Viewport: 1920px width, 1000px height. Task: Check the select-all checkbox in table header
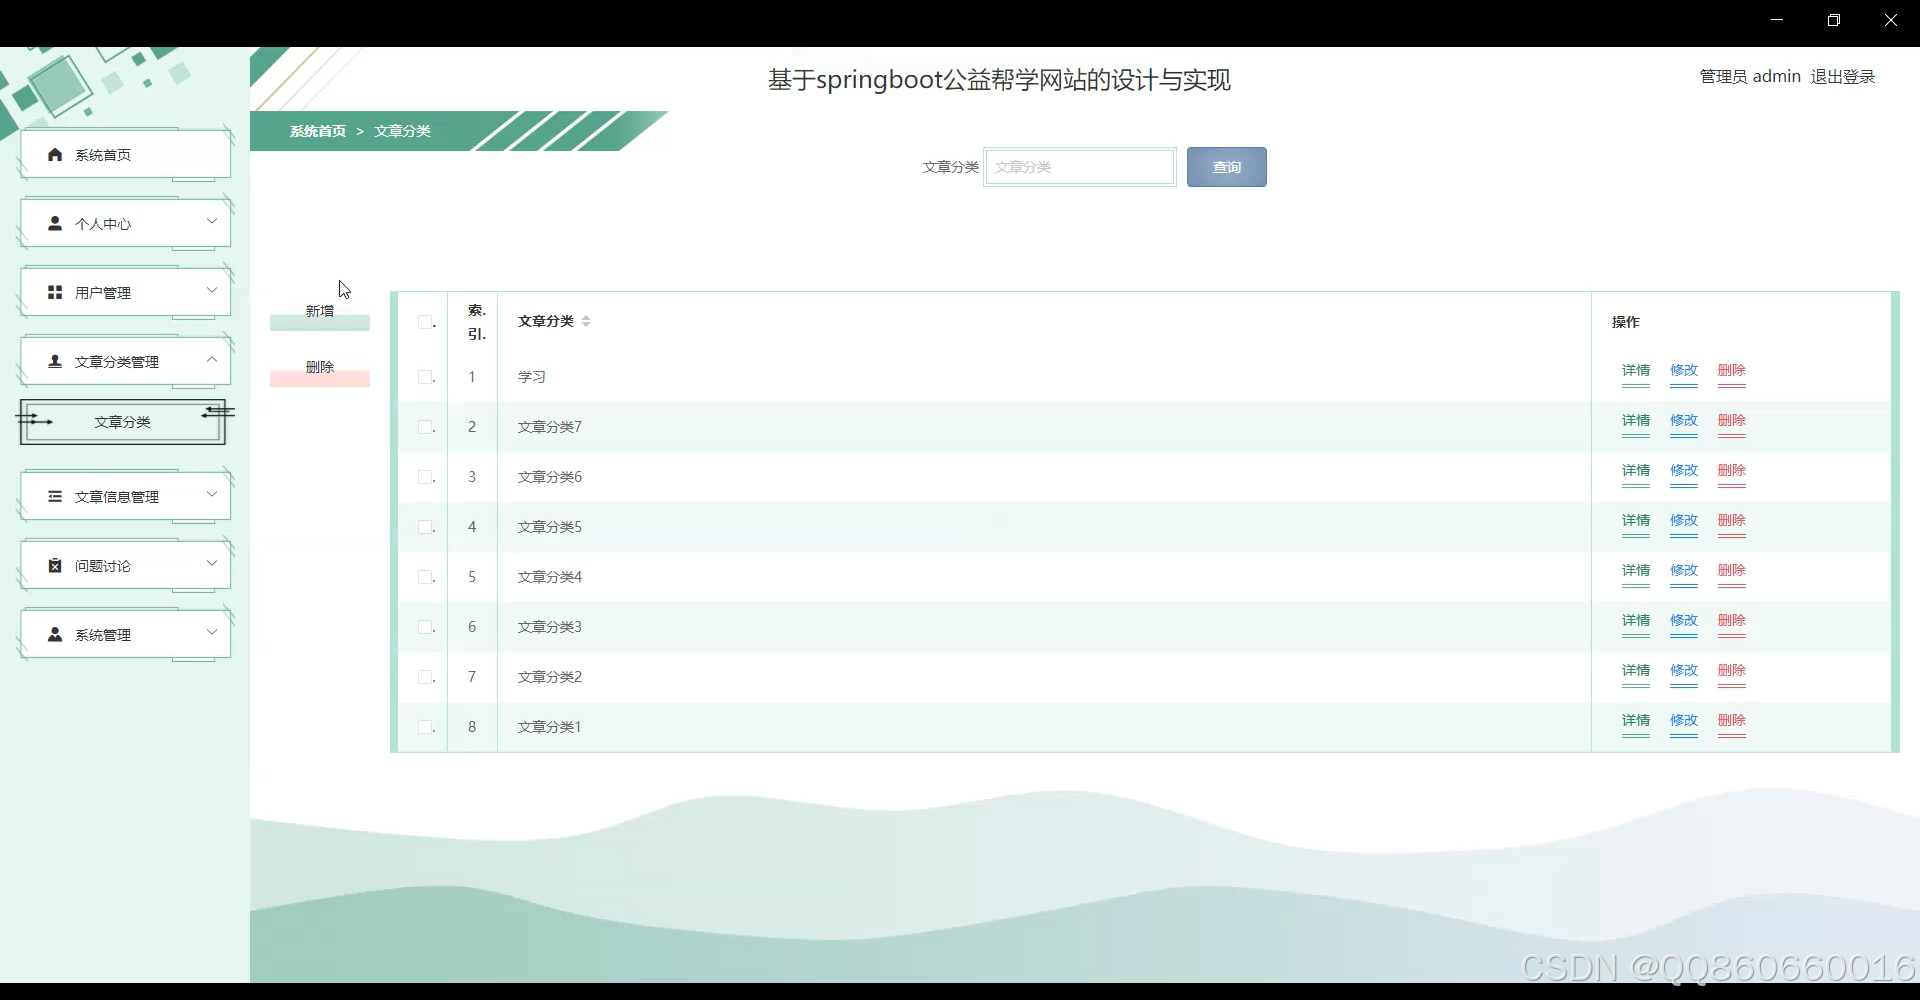click(x=425, y=321)
